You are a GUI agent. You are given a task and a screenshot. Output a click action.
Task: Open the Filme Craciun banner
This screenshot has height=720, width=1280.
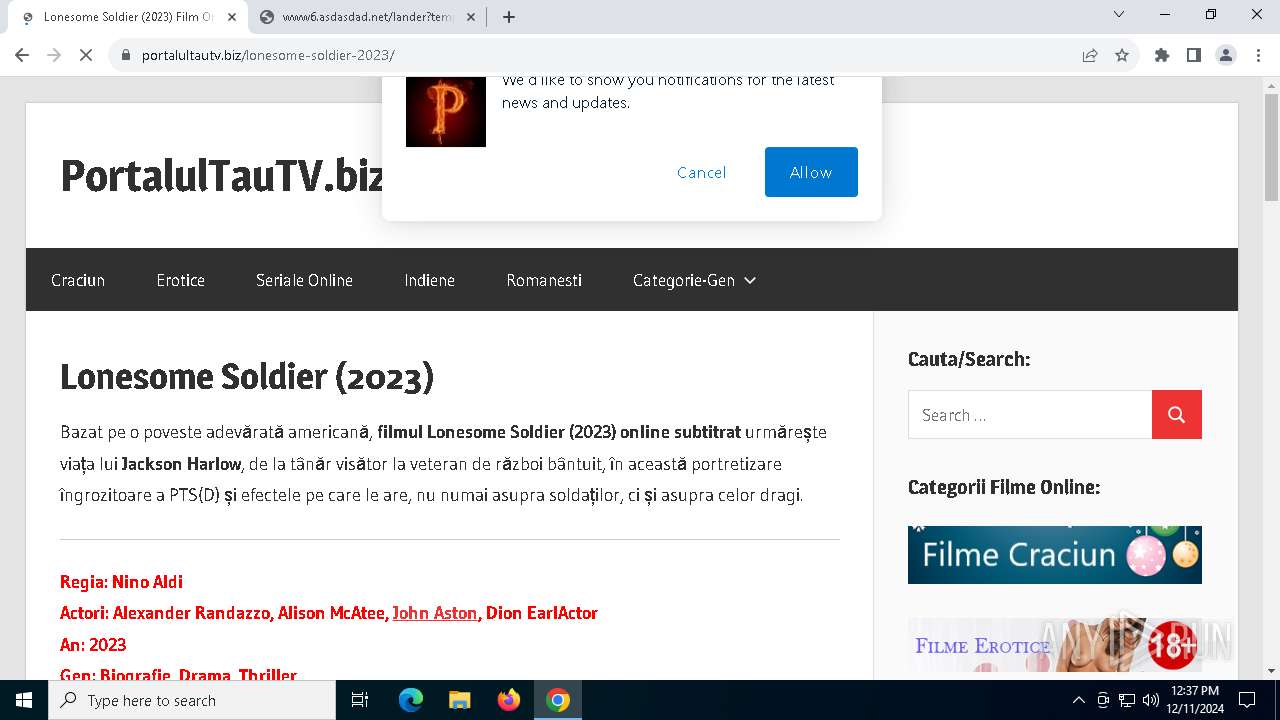1055,555
